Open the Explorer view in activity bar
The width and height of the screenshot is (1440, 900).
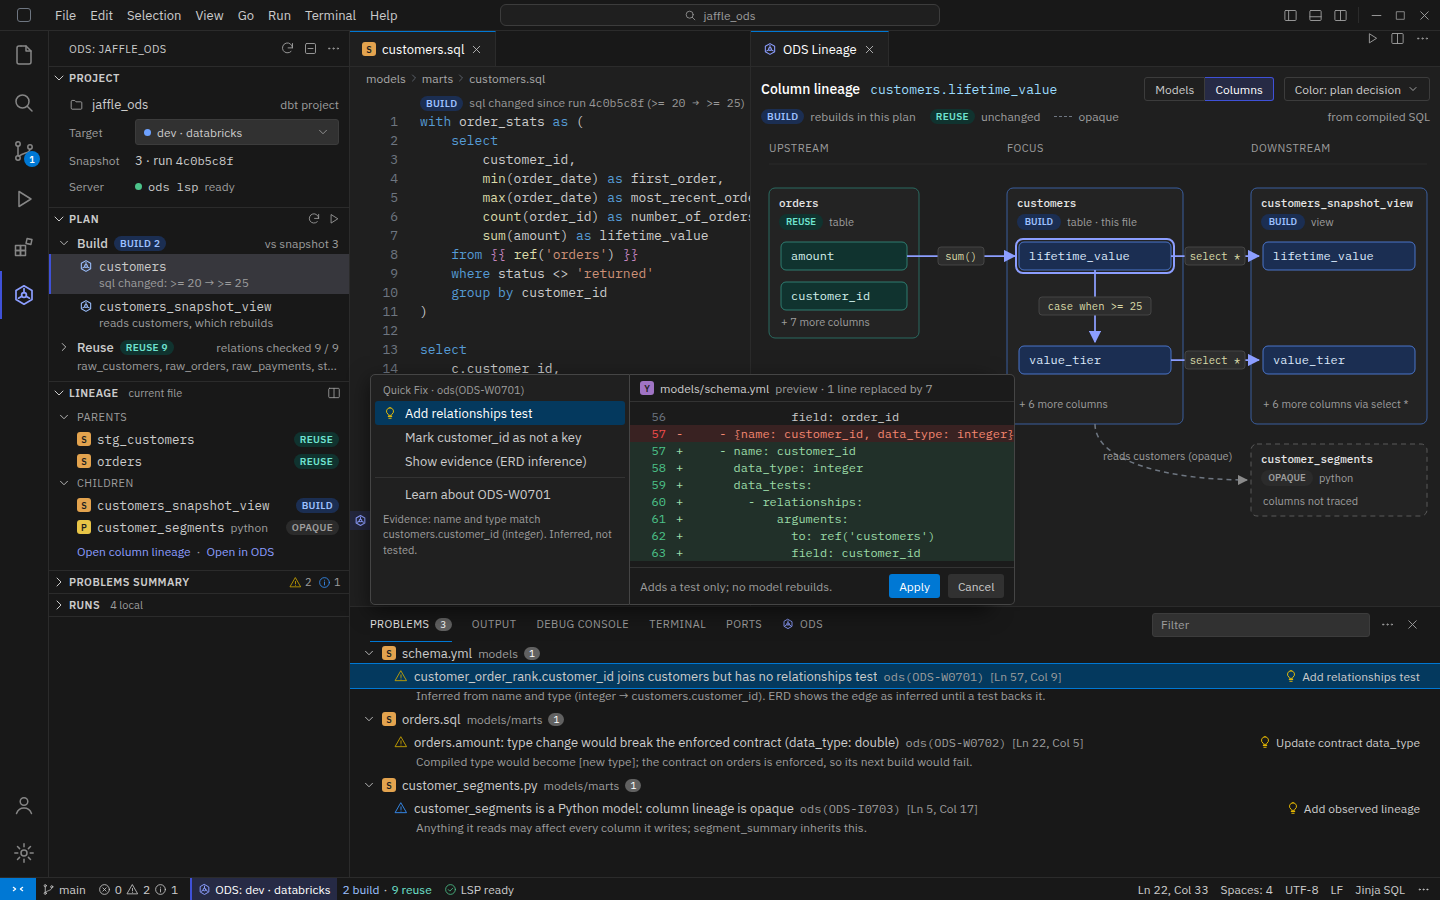24,55
